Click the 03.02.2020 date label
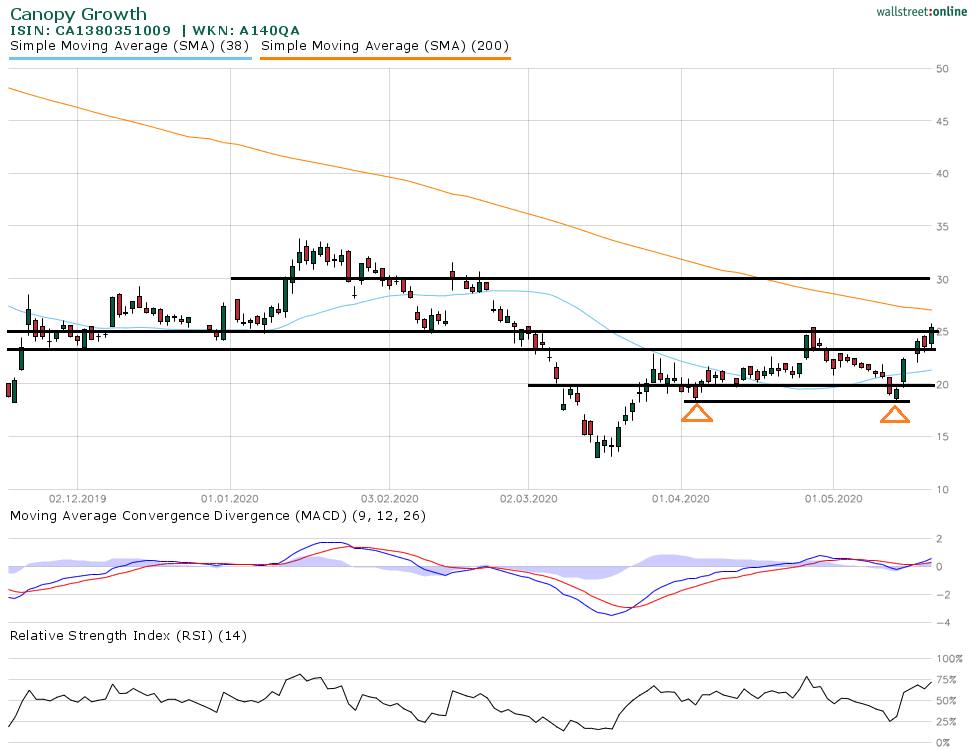Image resolution: width=976 pixels, height=750 pixels. click(390, 499)
